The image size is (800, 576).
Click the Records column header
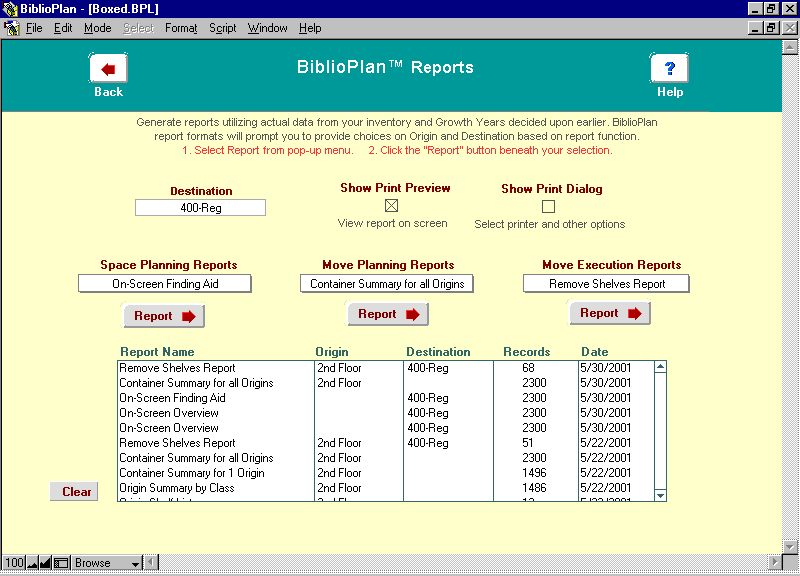527,352
